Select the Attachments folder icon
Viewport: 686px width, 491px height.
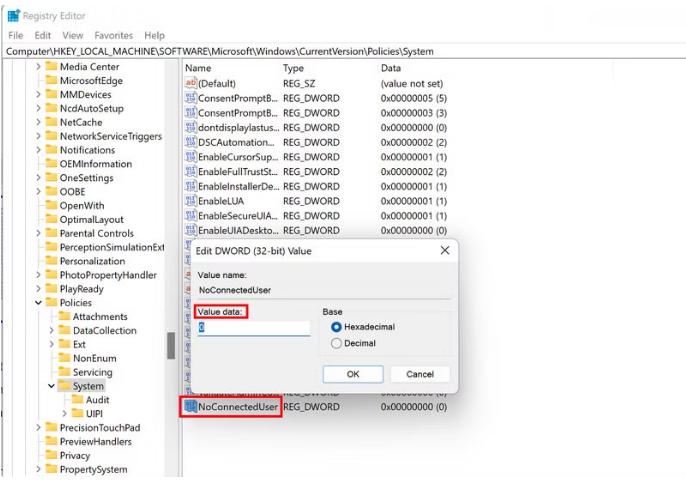(x=65, y=316)
